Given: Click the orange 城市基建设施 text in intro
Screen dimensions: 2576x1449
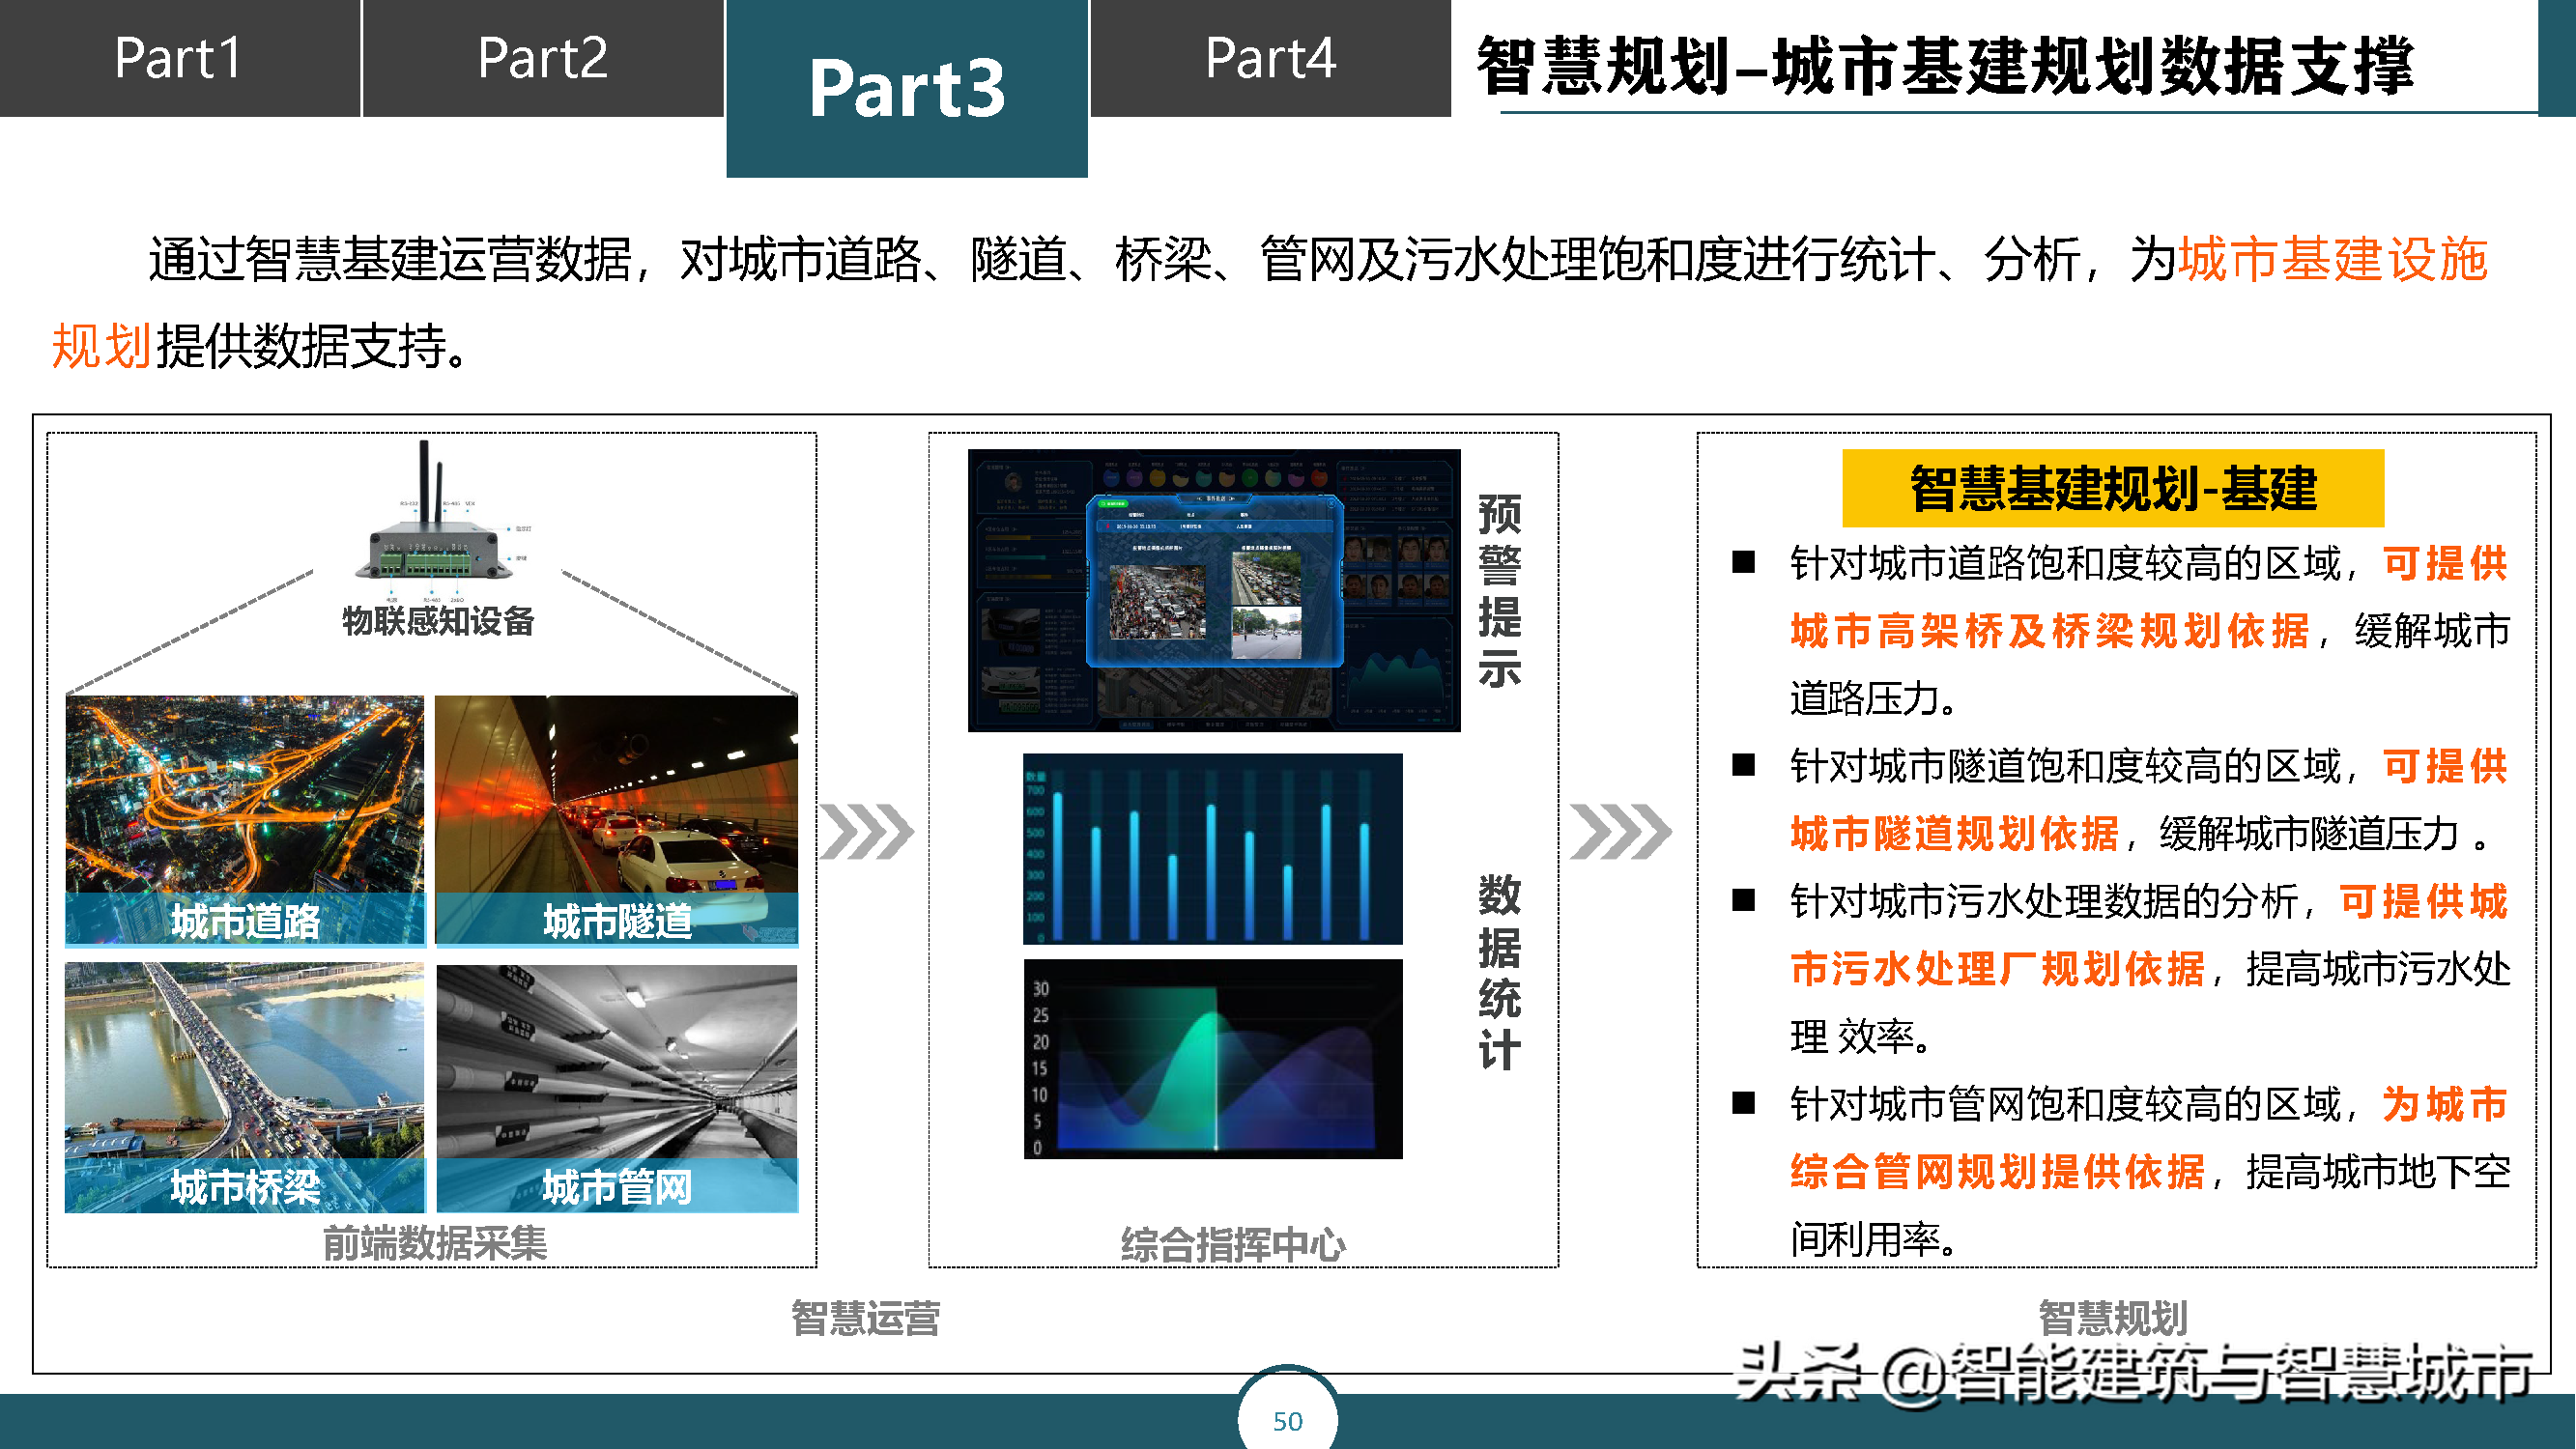Looking at the screenshot, I should coord(2333,259).
